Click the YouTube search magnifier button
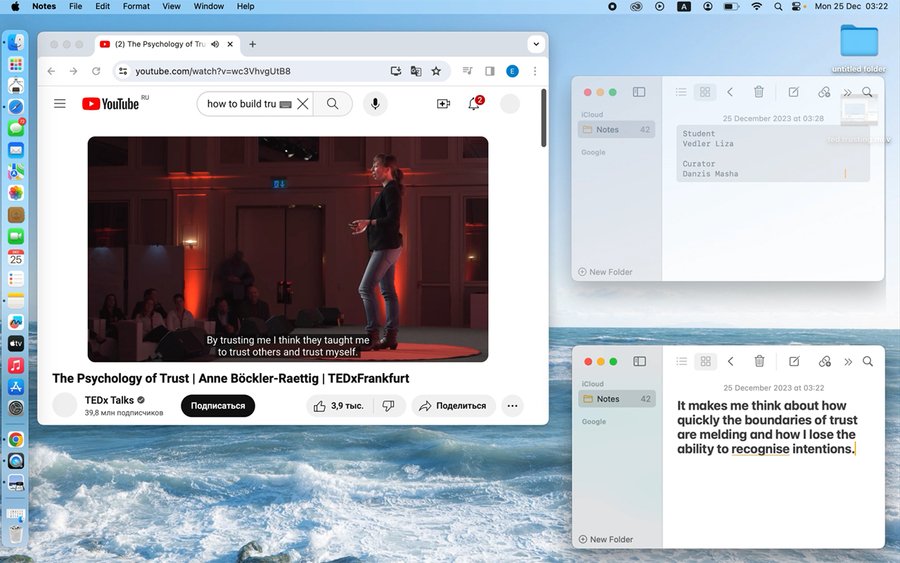Viewport: 900px width, 563px height. point(332,104)
